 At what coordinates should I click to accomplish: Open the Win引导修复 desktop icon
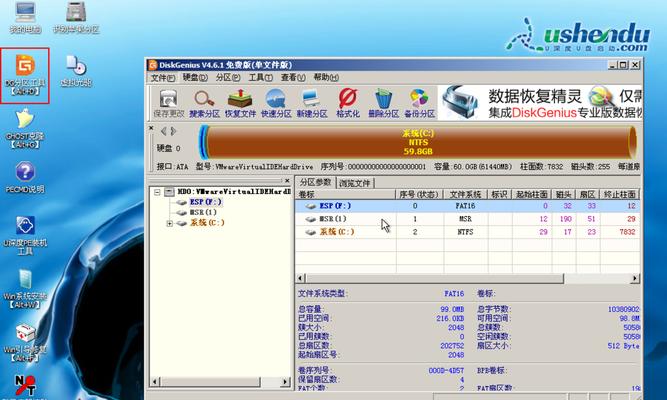(x=25, y=343)
